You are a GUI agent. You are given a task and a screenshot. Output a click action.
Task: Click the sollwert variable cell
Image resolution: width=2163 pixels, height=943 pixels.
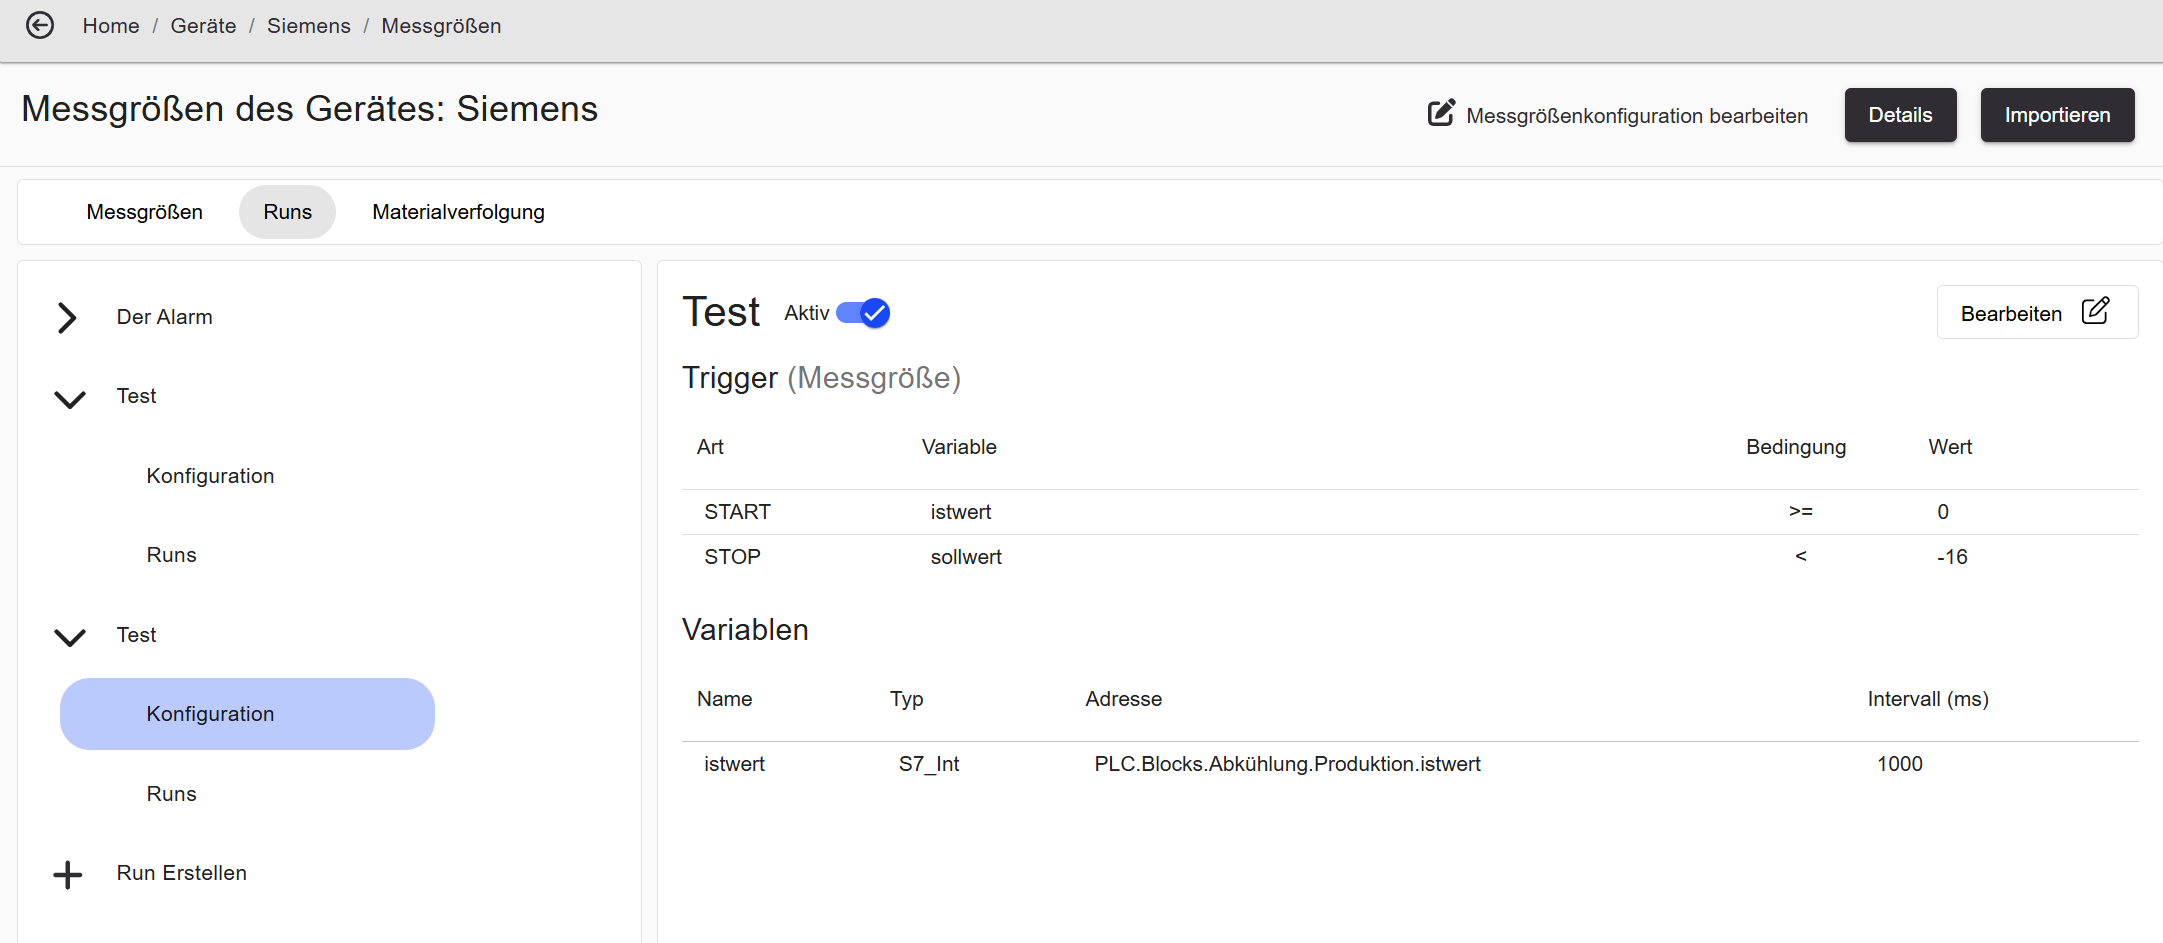pyautogui.click(x=966, y=557)
